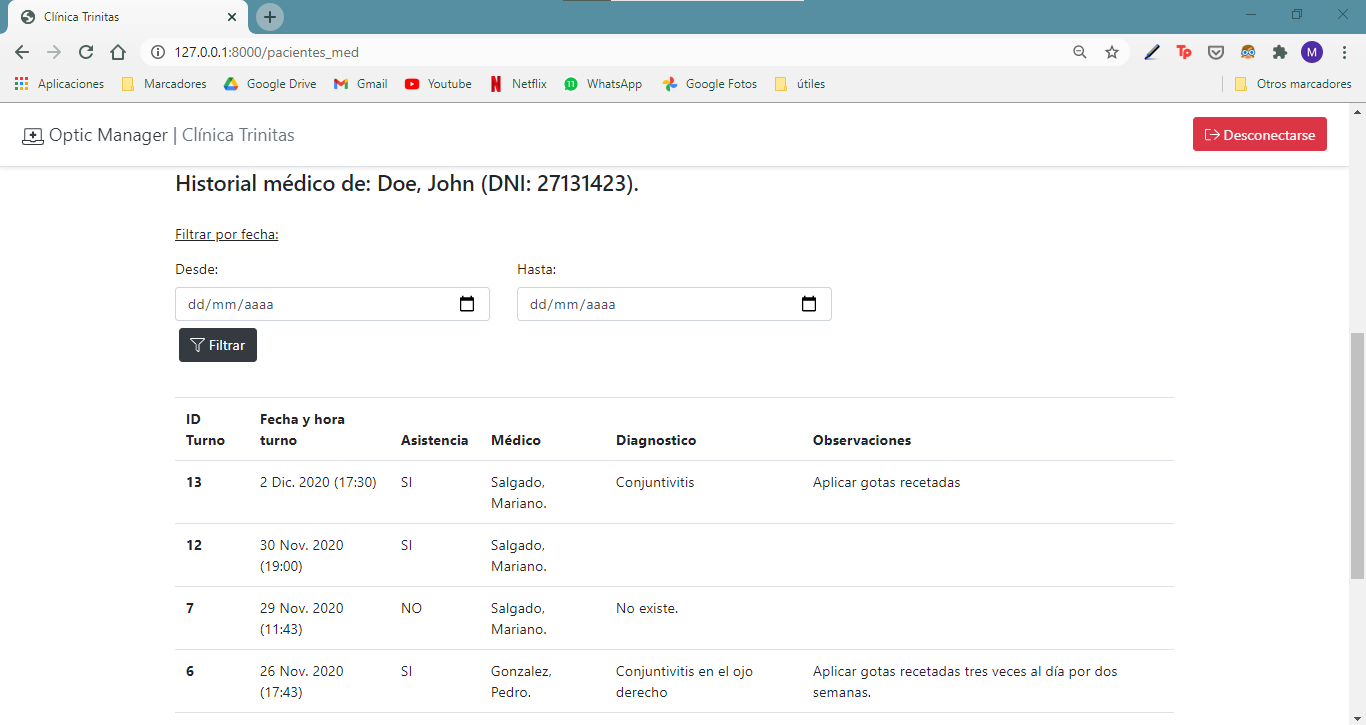Bookmark this page with the star icon
The image size is (1366, 725).
tap(1112, 52)
